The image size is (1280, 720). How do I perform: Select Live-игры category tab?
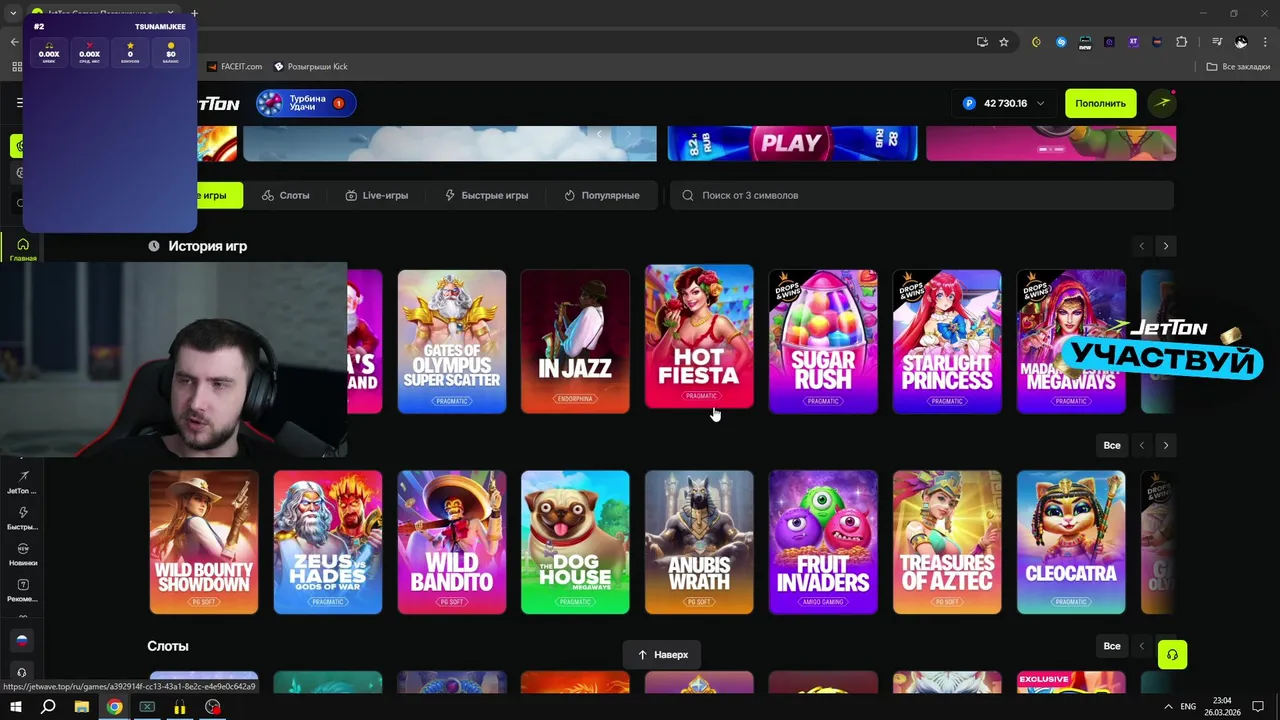(x=376, y=195)
